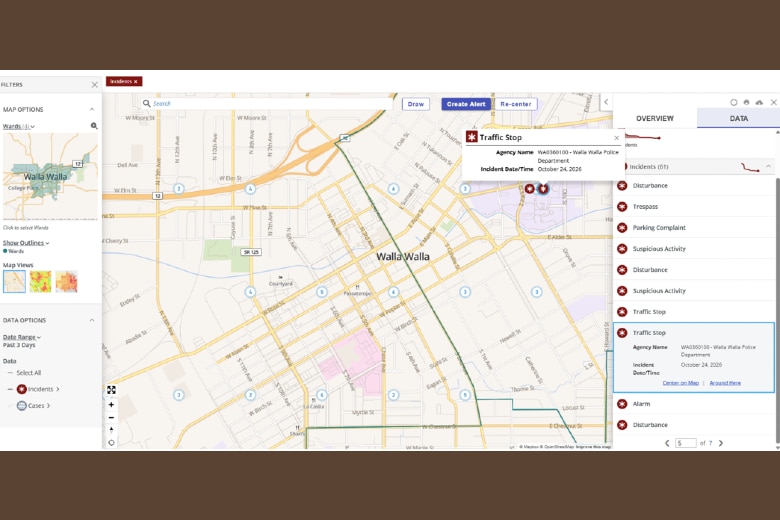Viewport: 780px width, 520px height.
Task: Switch to the OVERVIEW tab
Action: (655, 118)
